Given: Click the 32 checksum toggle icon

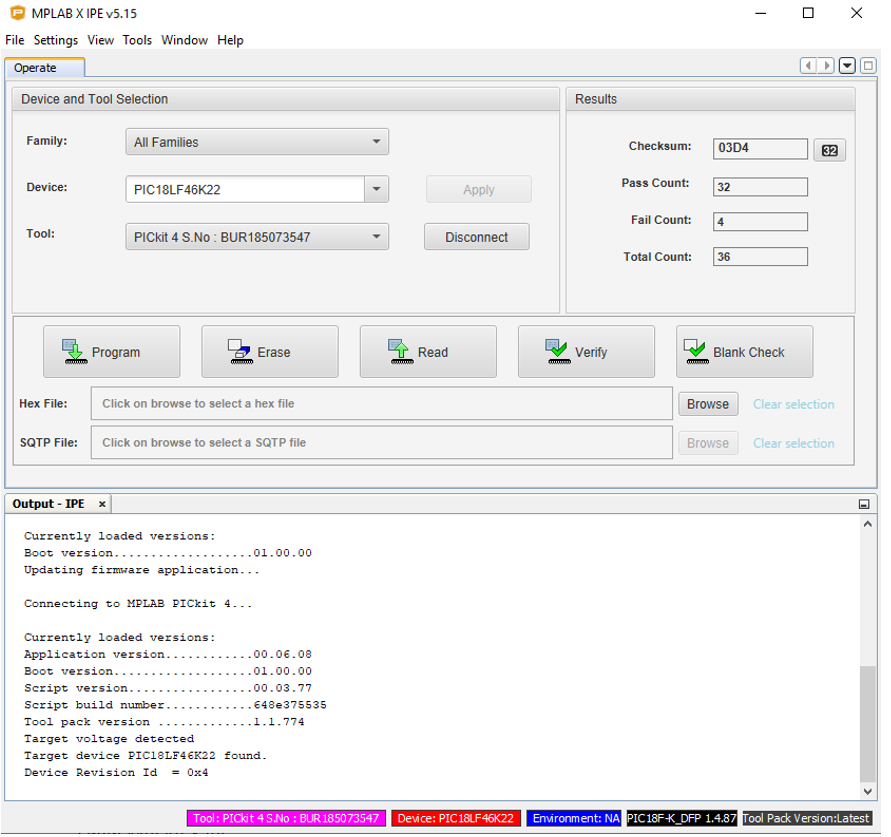Looking at the screenshot, I should click(x=829, y=151).
